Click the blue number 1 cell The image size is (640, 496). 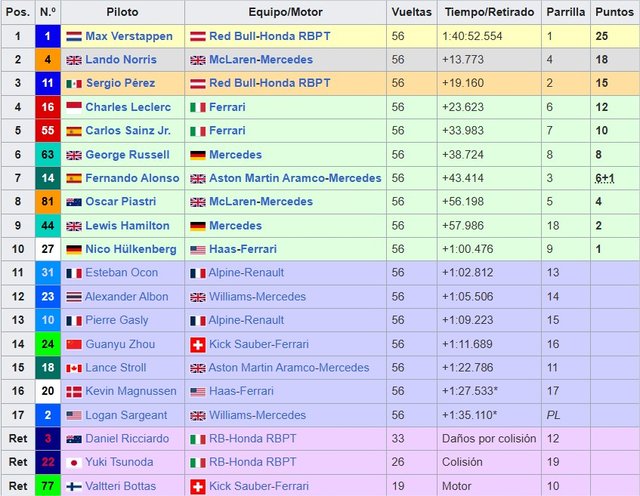click(48, 36)
